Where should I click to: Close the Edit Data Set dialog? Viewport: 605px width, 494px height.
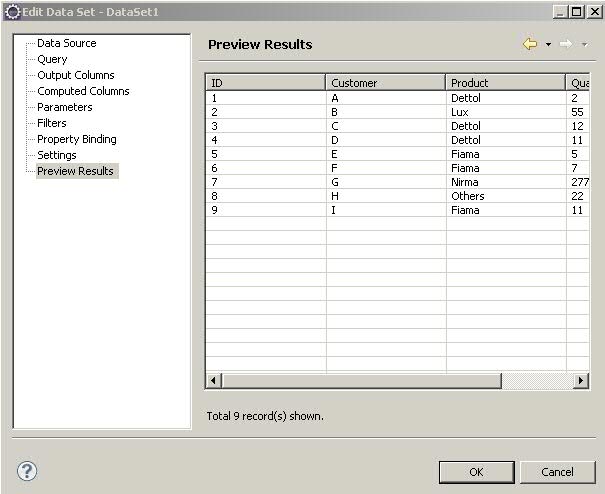(595, 12)
